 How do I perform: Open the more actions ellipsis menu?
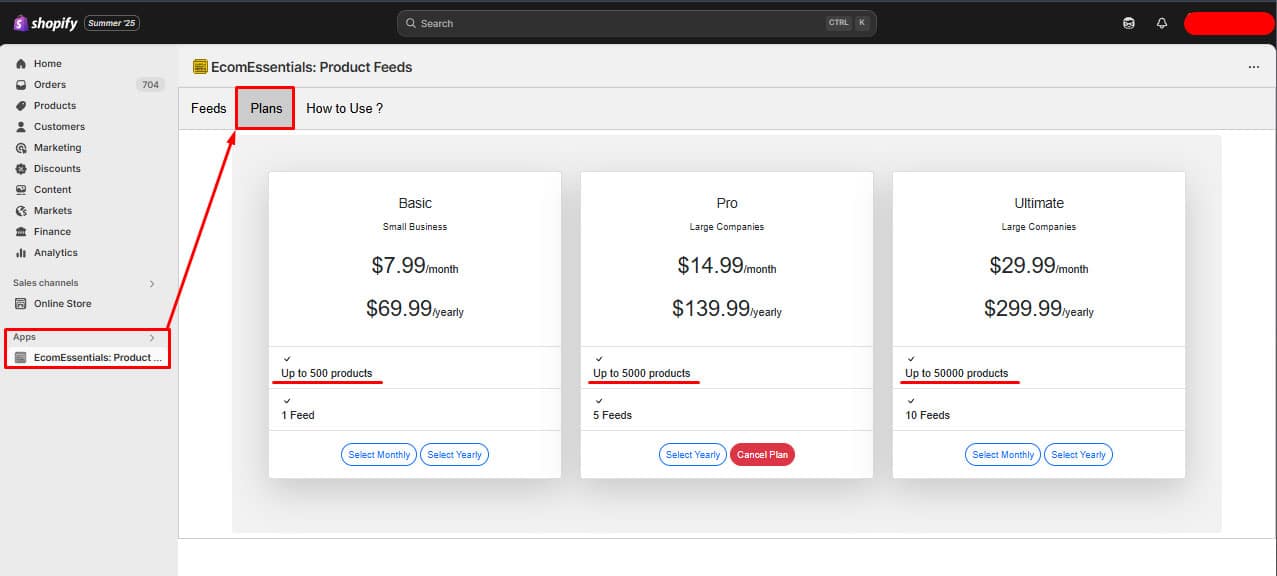[1253, 67]
